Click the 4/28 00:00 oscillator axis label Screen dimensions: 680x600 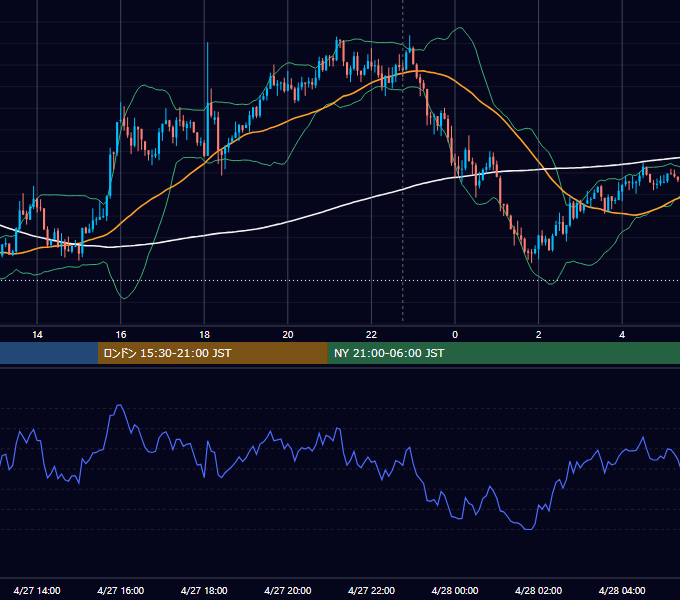[x=455, y=590]
